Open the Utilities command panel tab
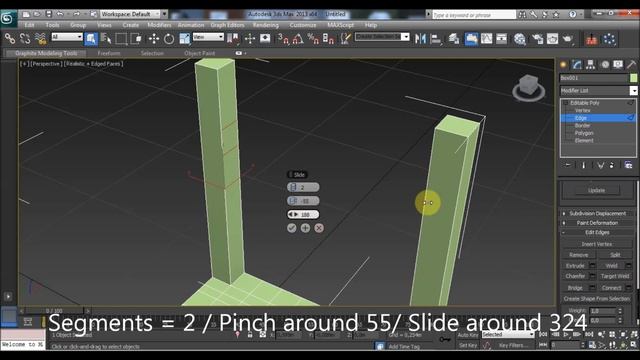 [631, 64]
